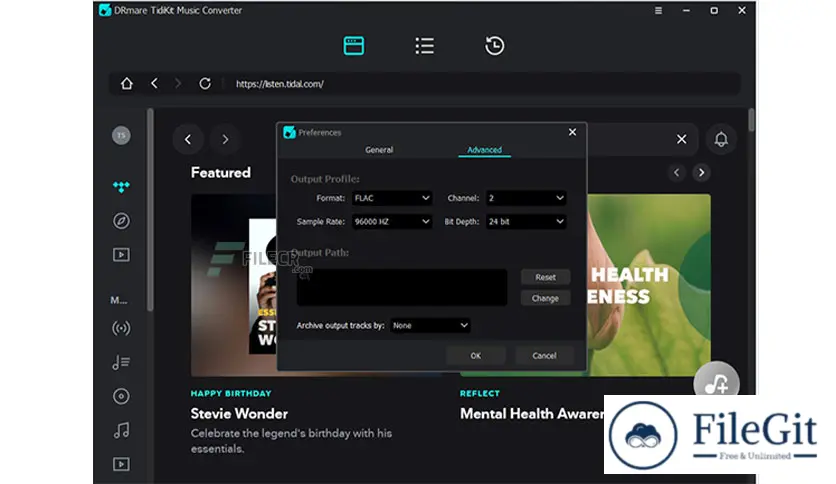Click the main page vertical scrollbar
The image size is (836, 484).
pos(751,120)
